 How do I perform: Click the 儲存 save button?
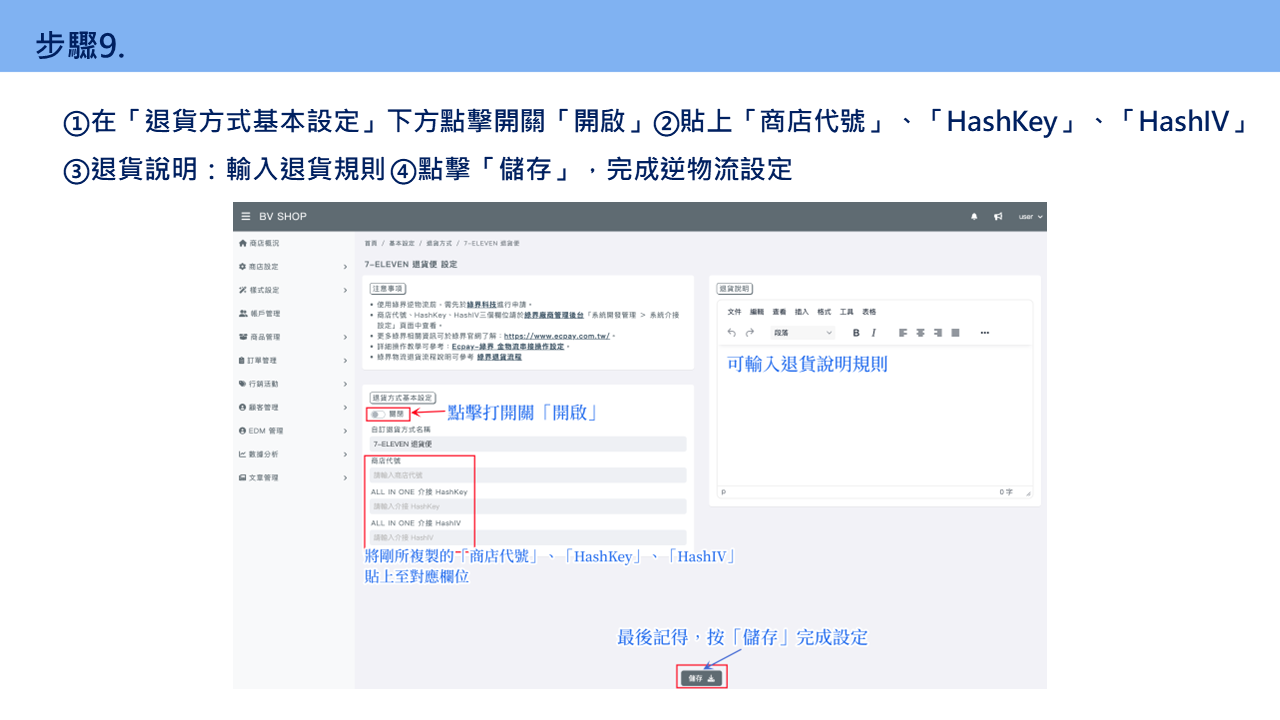(701, 678)
